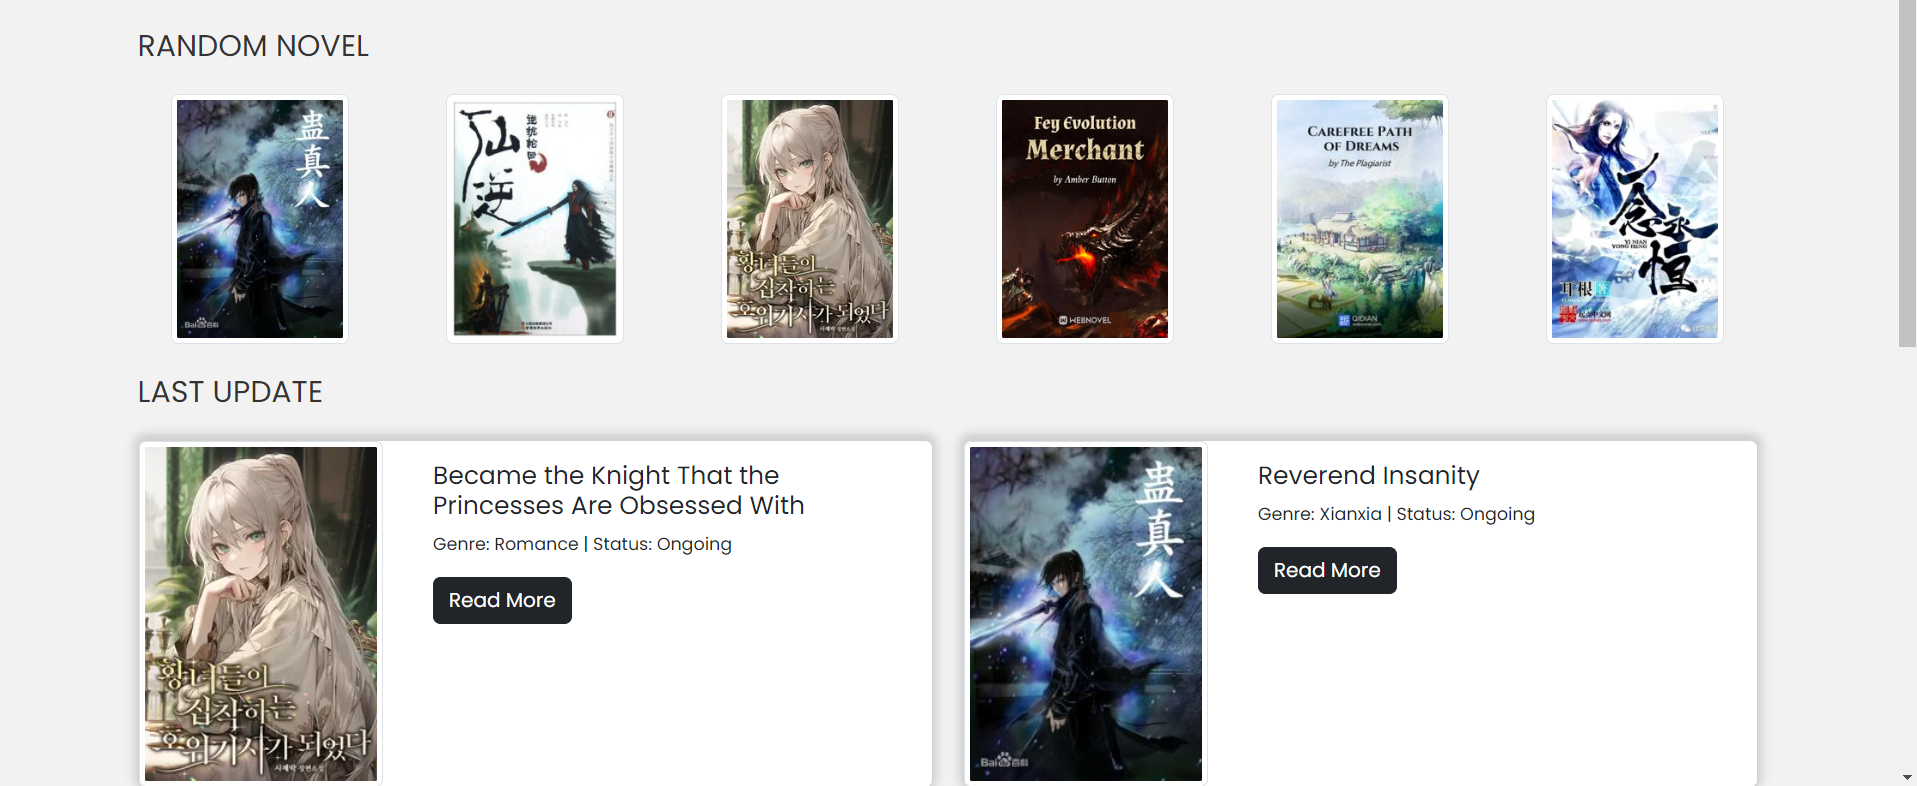Open the Reverend Insanity title in Last Update
The image size is (1917, 786).
(x=1368, y=475)
